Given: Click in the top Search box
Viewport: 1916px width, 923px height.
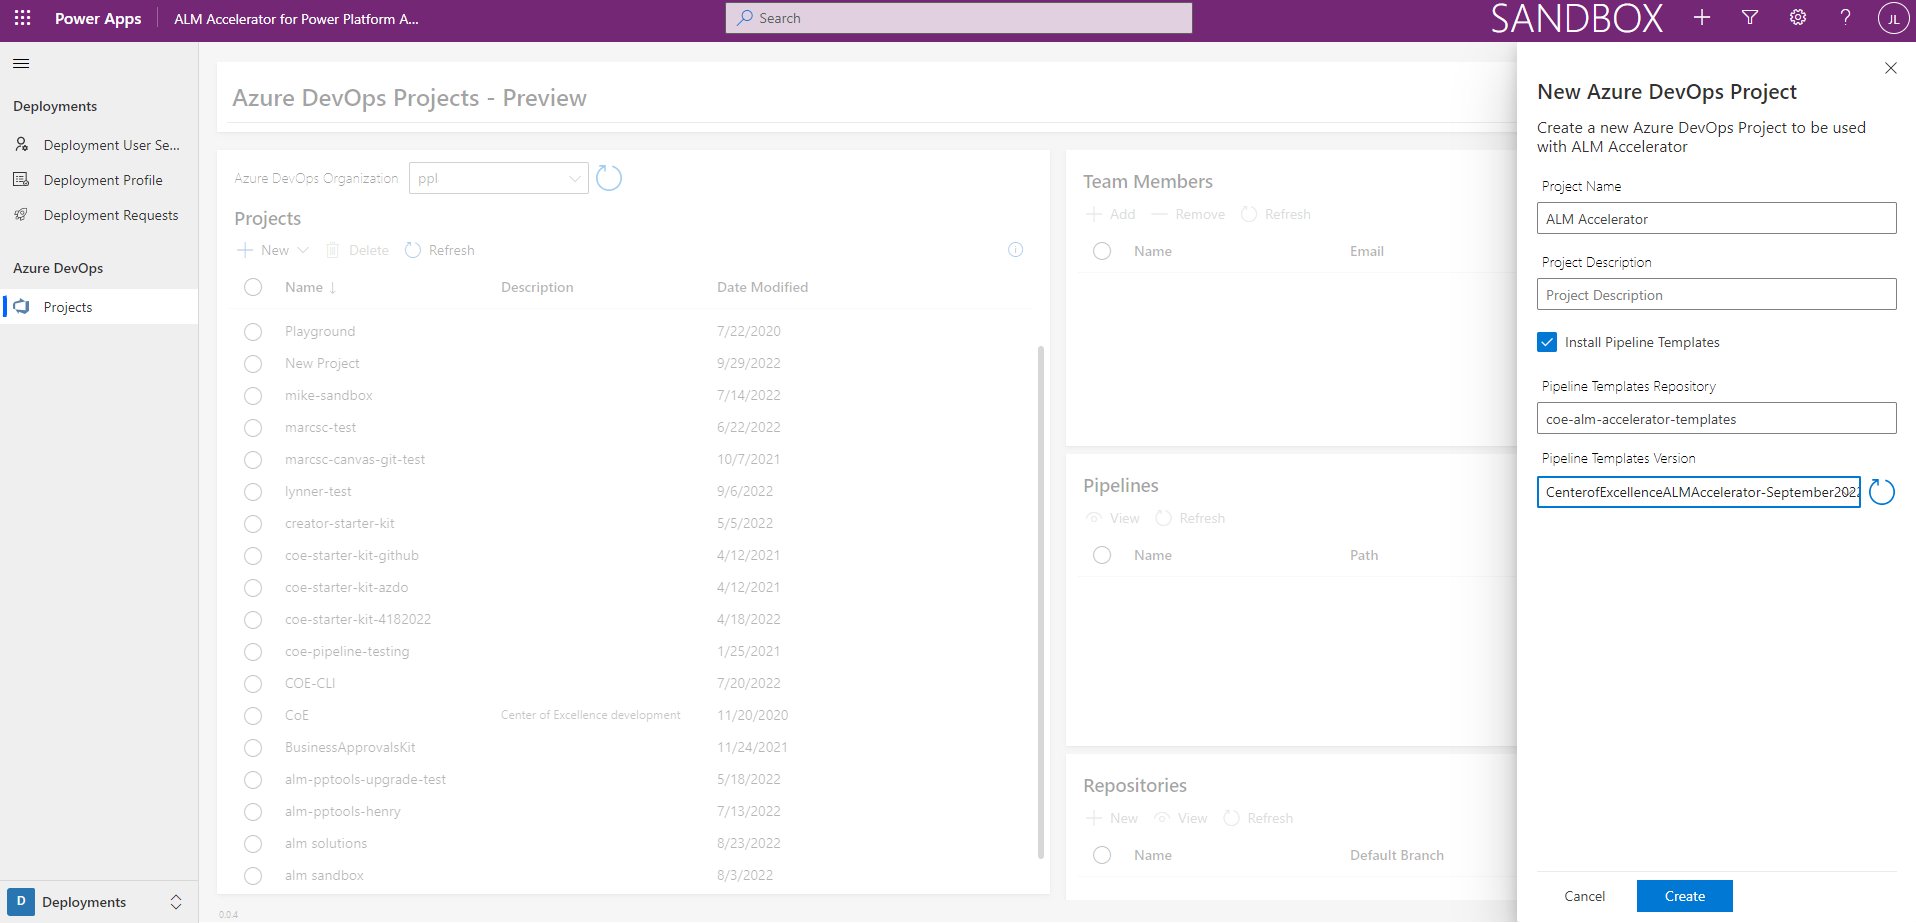Looking at the screenshot, I should click(x=958, y=18).
